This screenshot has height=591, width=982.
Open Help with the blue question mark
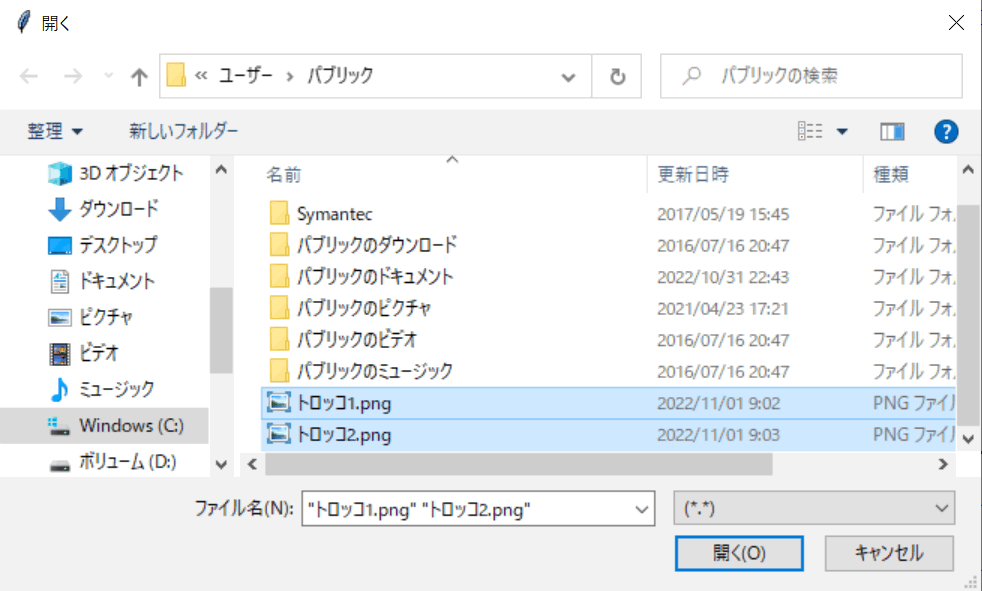[946, 131]
